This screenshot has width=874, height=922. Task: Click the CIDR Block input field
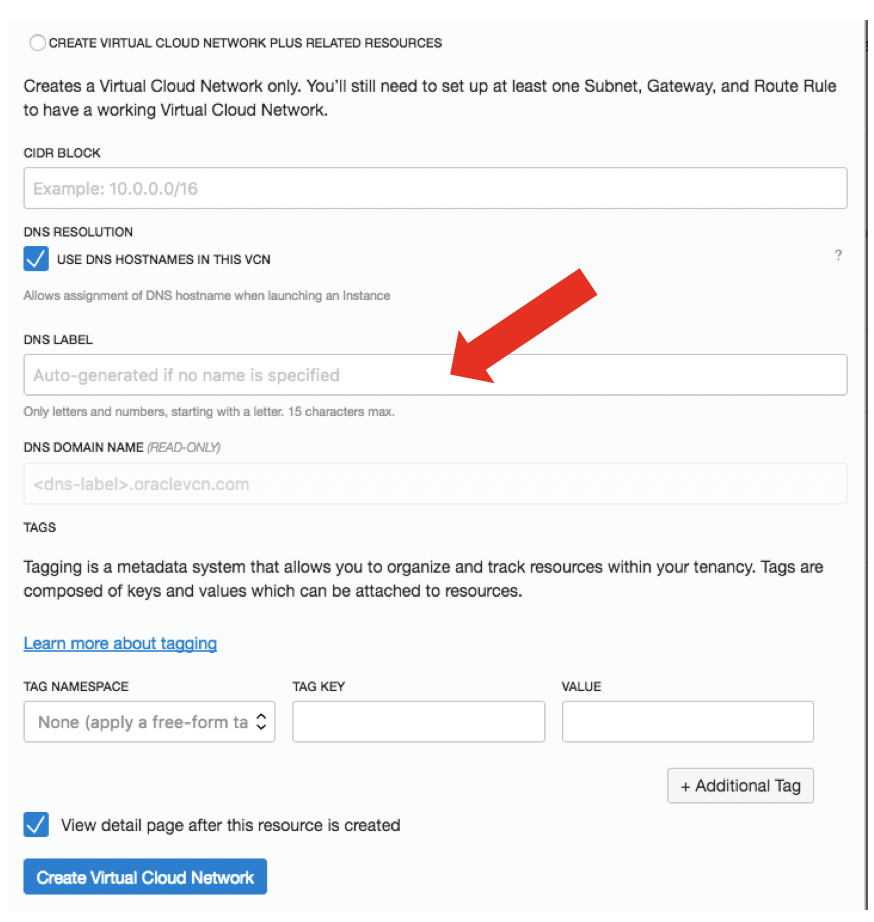pos(435,188)
